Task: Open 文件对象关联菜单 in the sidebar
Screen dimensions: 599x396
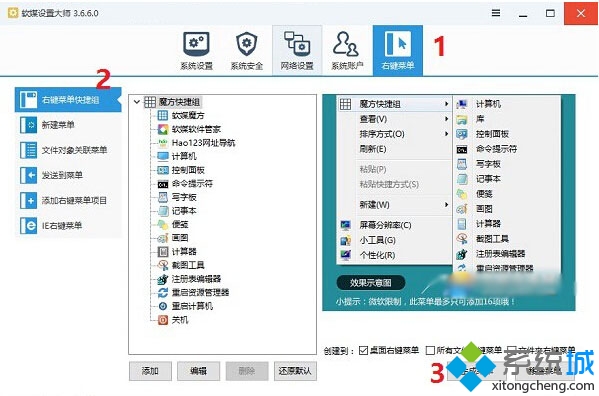Action: coord(68,150)
